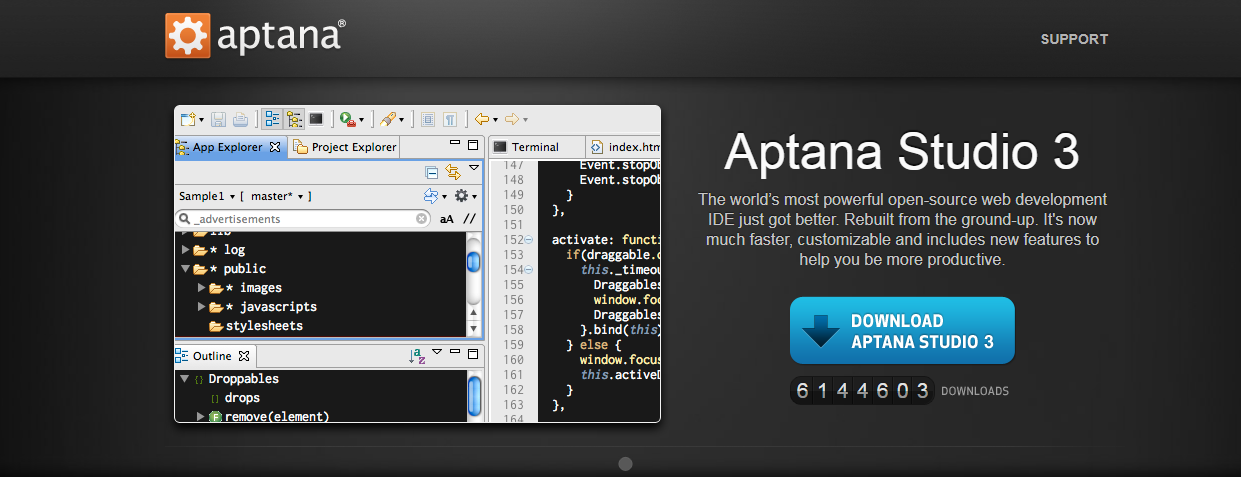Collapse the public folder

pos(186,269)
